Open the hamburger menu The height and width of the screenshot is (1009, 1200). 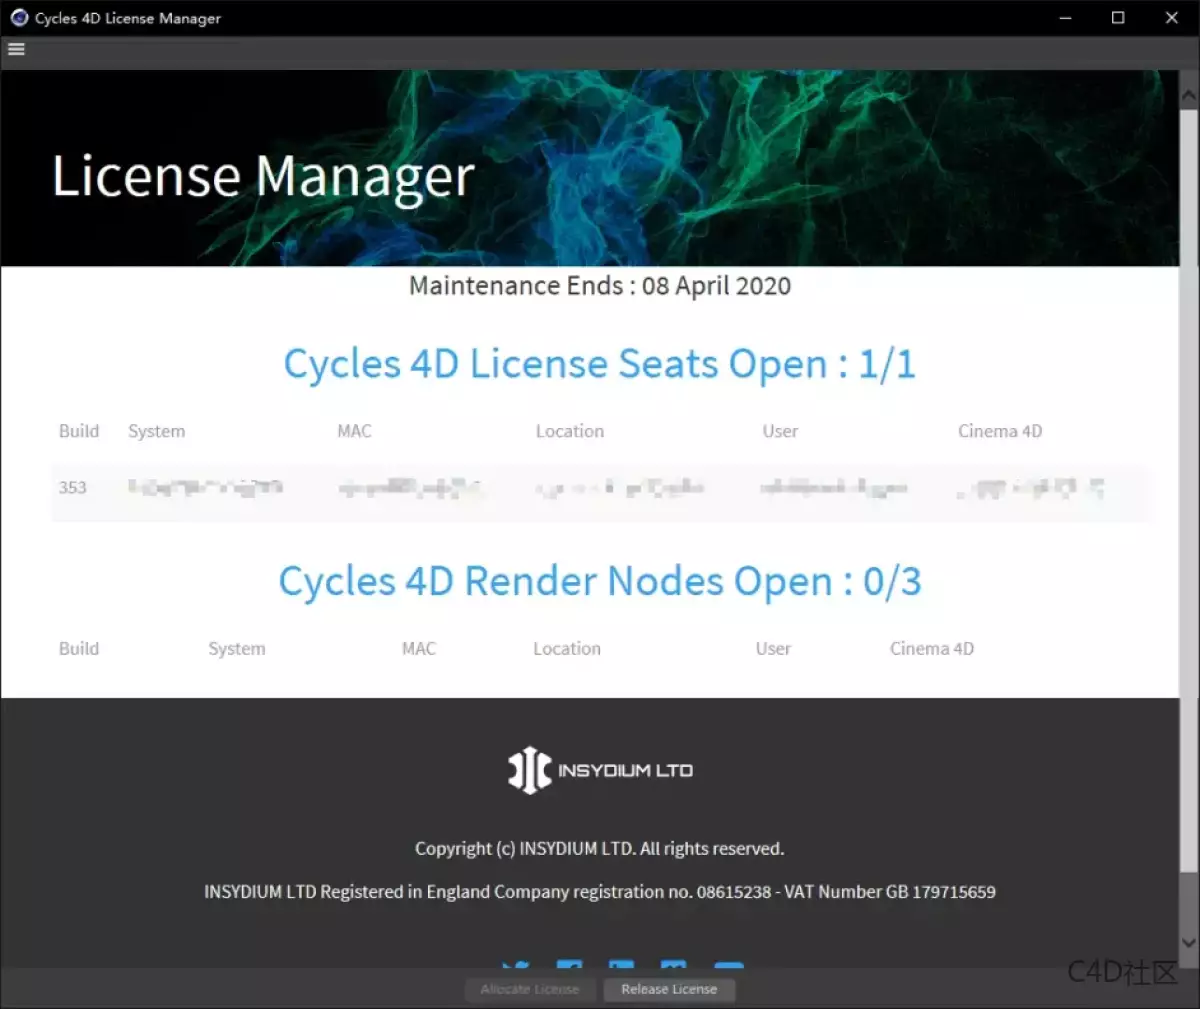(15, 48)
